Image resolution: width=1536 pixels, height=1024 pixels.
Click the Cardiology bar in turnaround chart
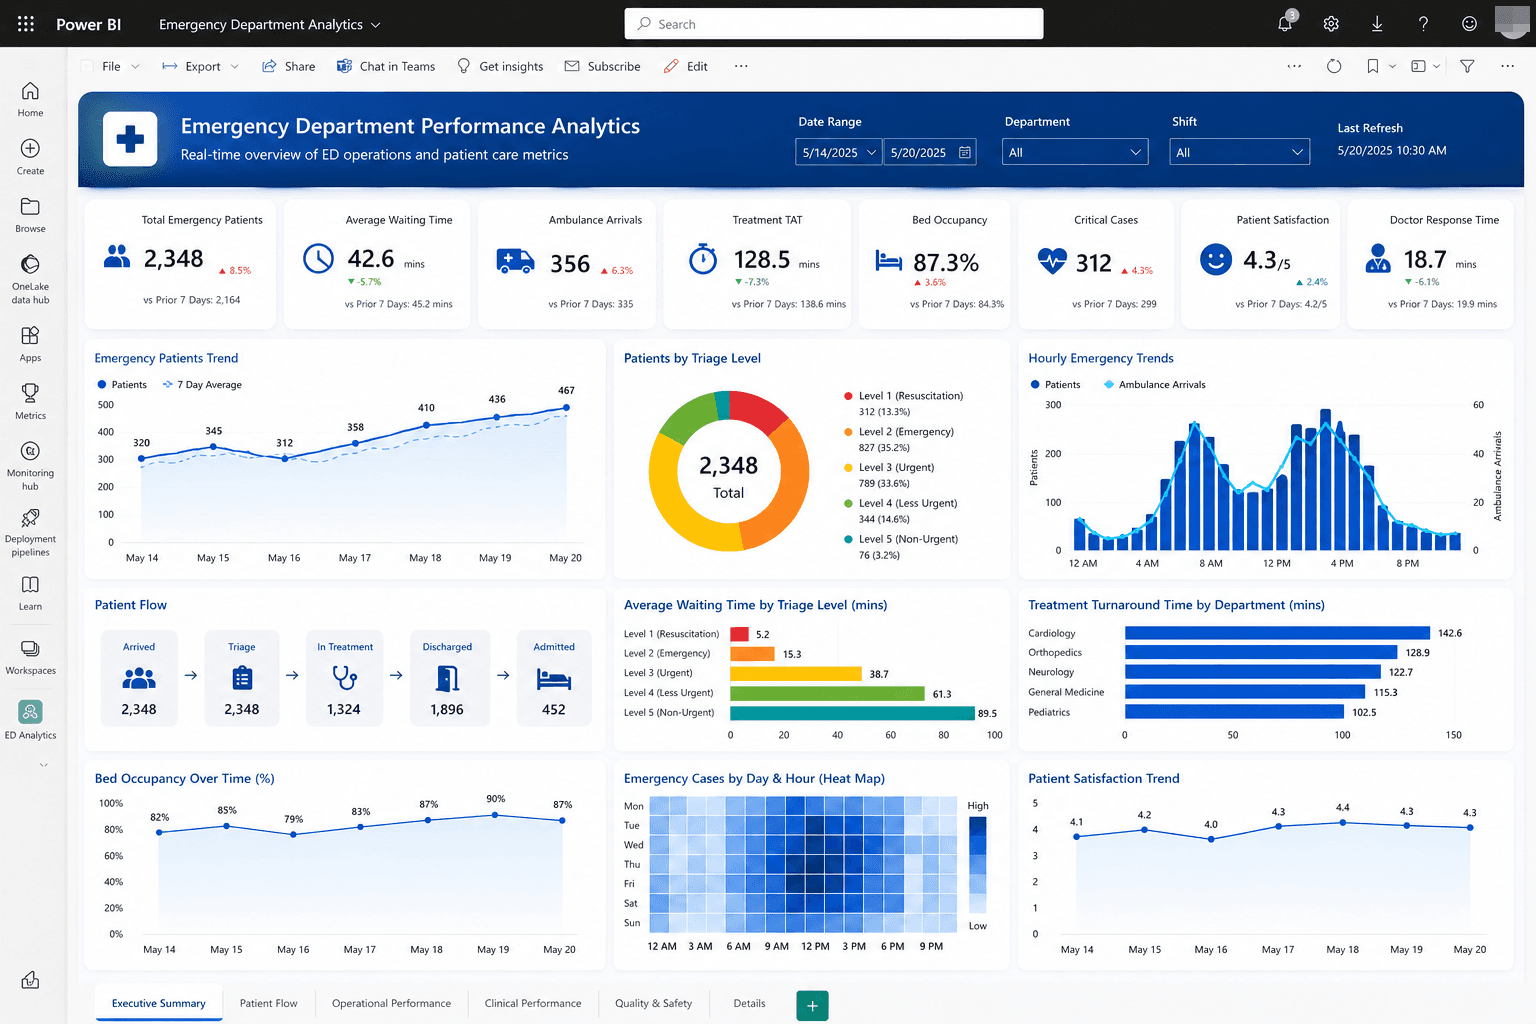(x=1277, y=633)
